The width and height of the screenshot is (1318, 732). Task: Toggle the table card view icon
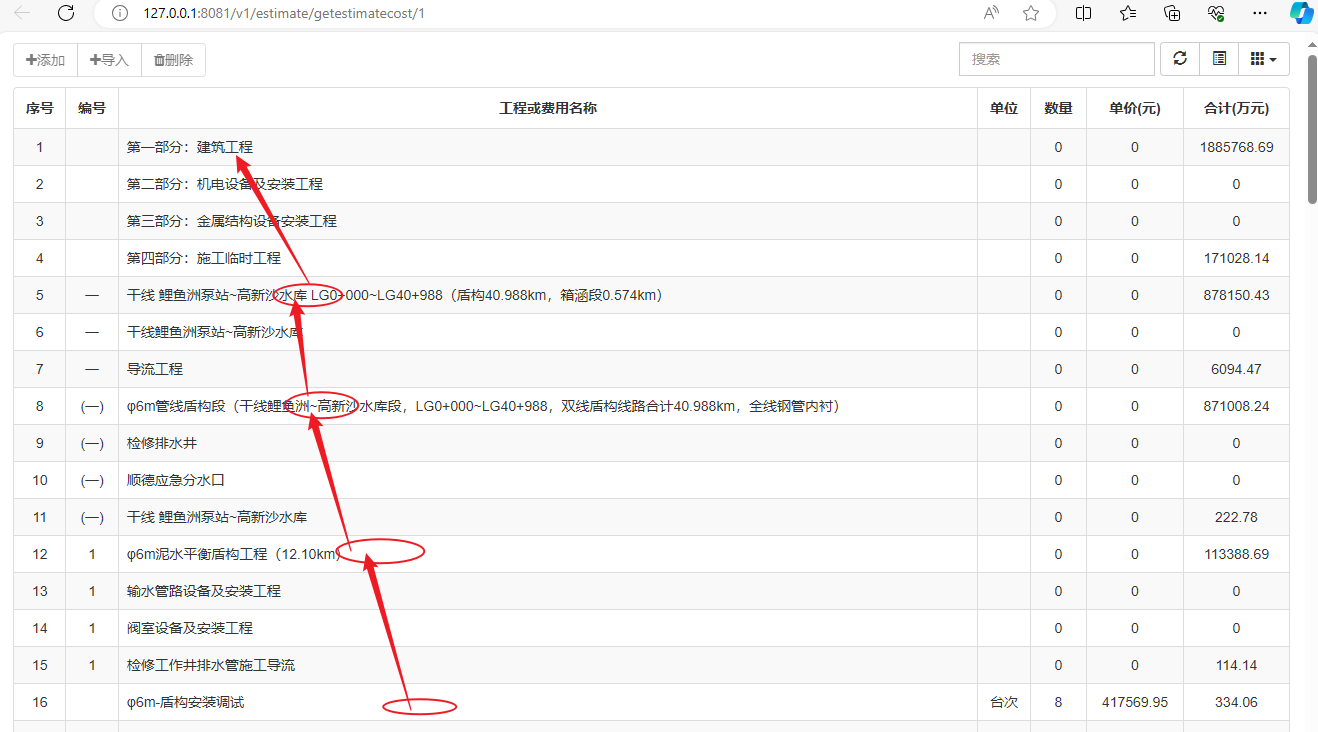click(x=1219, y=59)
